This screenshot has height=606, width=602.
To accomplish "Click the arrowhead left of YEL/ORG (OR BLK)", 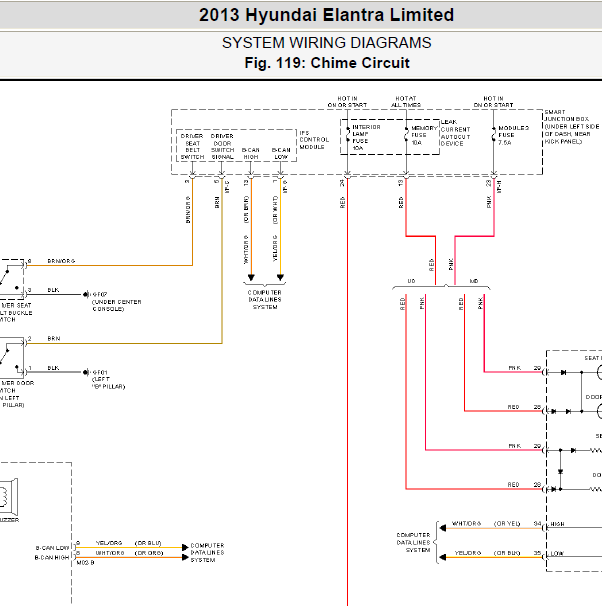I will point(443,557).
